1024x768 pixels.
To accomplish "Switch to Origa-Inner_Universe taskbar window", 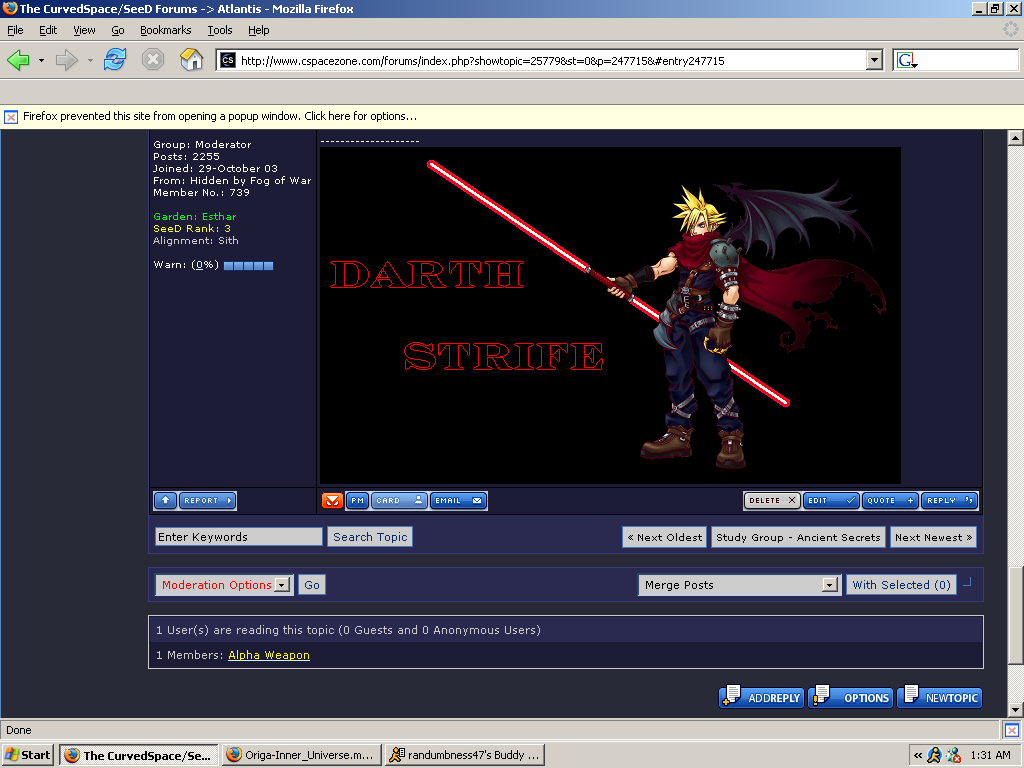I will coord(301,755).
